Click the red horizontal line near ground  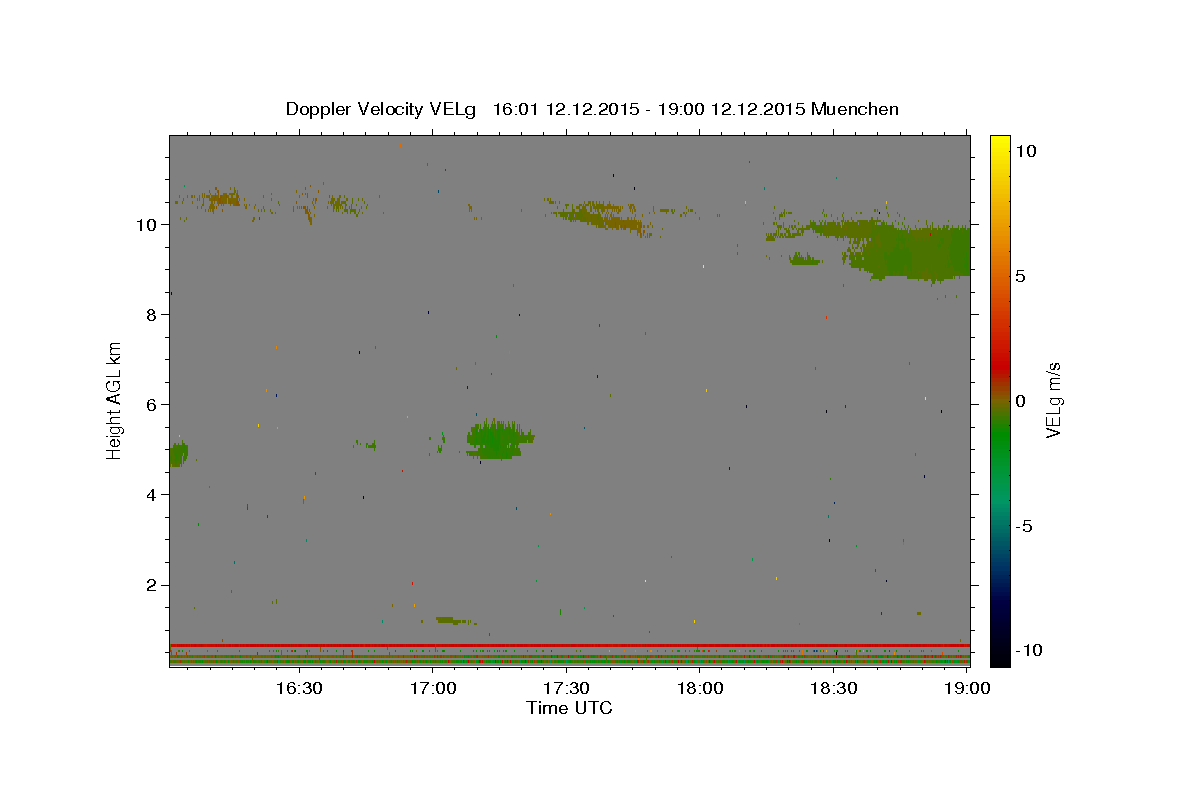click(570, 645)
